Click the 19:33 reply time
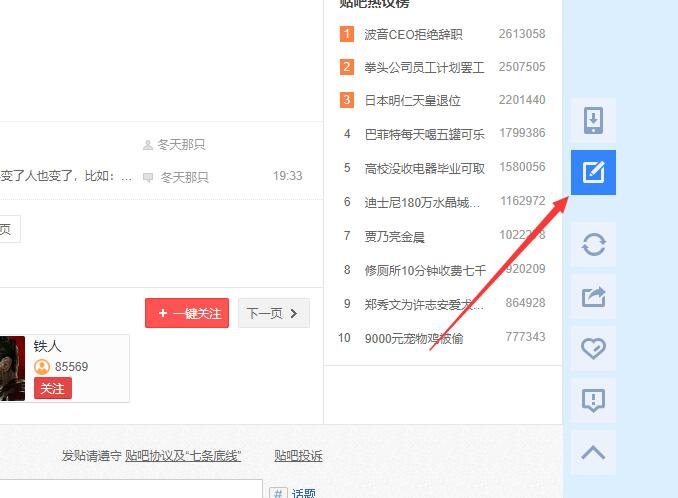The width and height of the screenshot is (678, 498). (288, 176)
